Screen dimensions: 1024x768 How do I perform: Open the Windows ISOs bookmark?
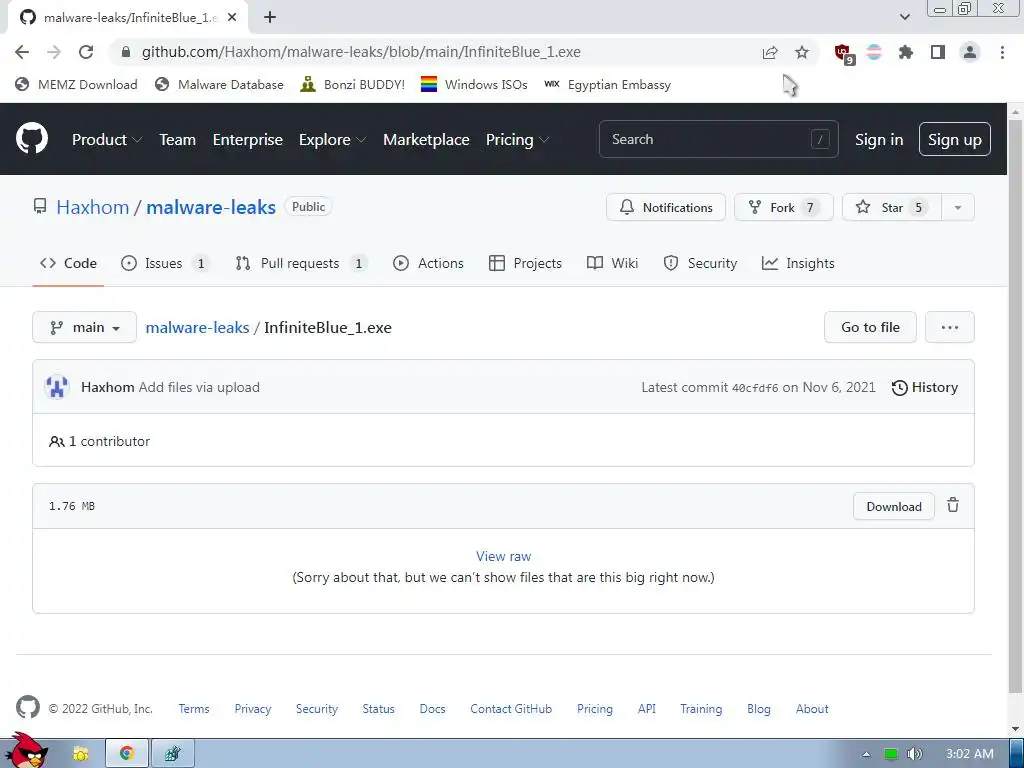[x=474, y=85]
